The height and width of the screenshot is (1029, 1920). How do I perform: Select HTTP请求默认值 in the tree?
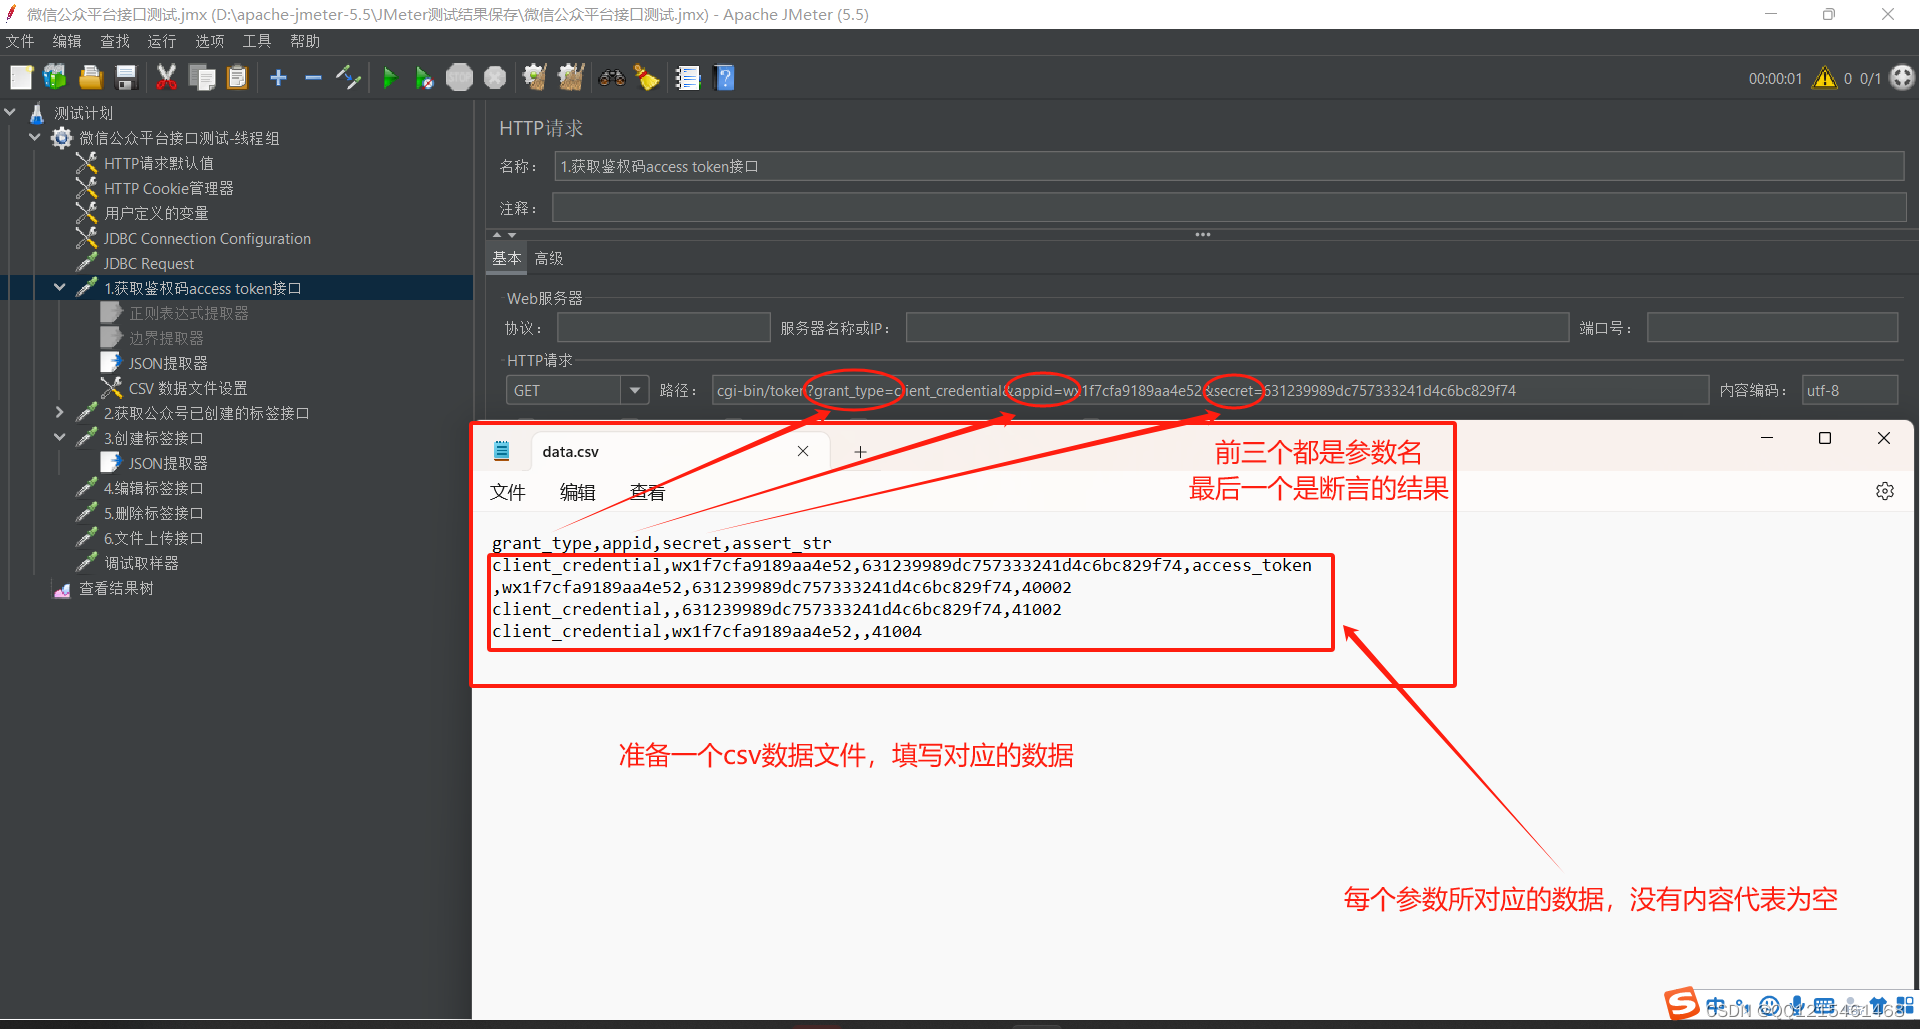158,163
